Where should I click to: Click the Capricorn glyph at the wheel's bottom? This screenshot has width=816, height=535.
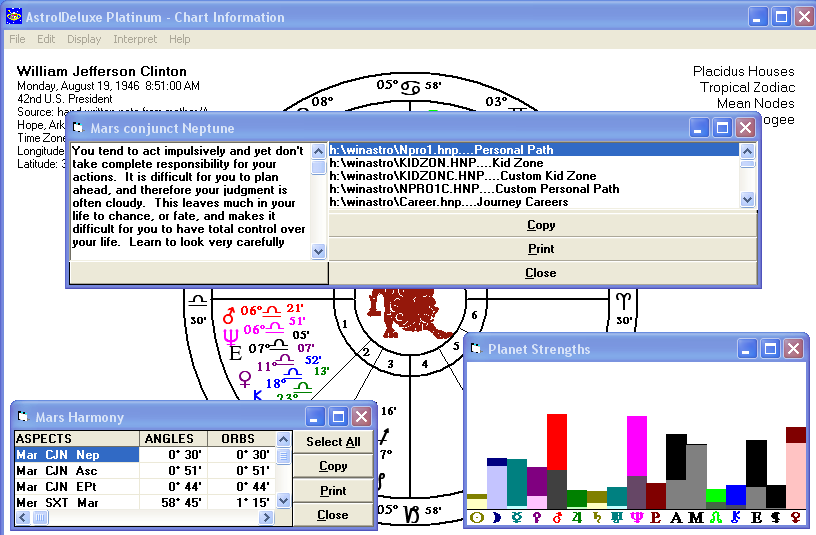coord(412,514)
